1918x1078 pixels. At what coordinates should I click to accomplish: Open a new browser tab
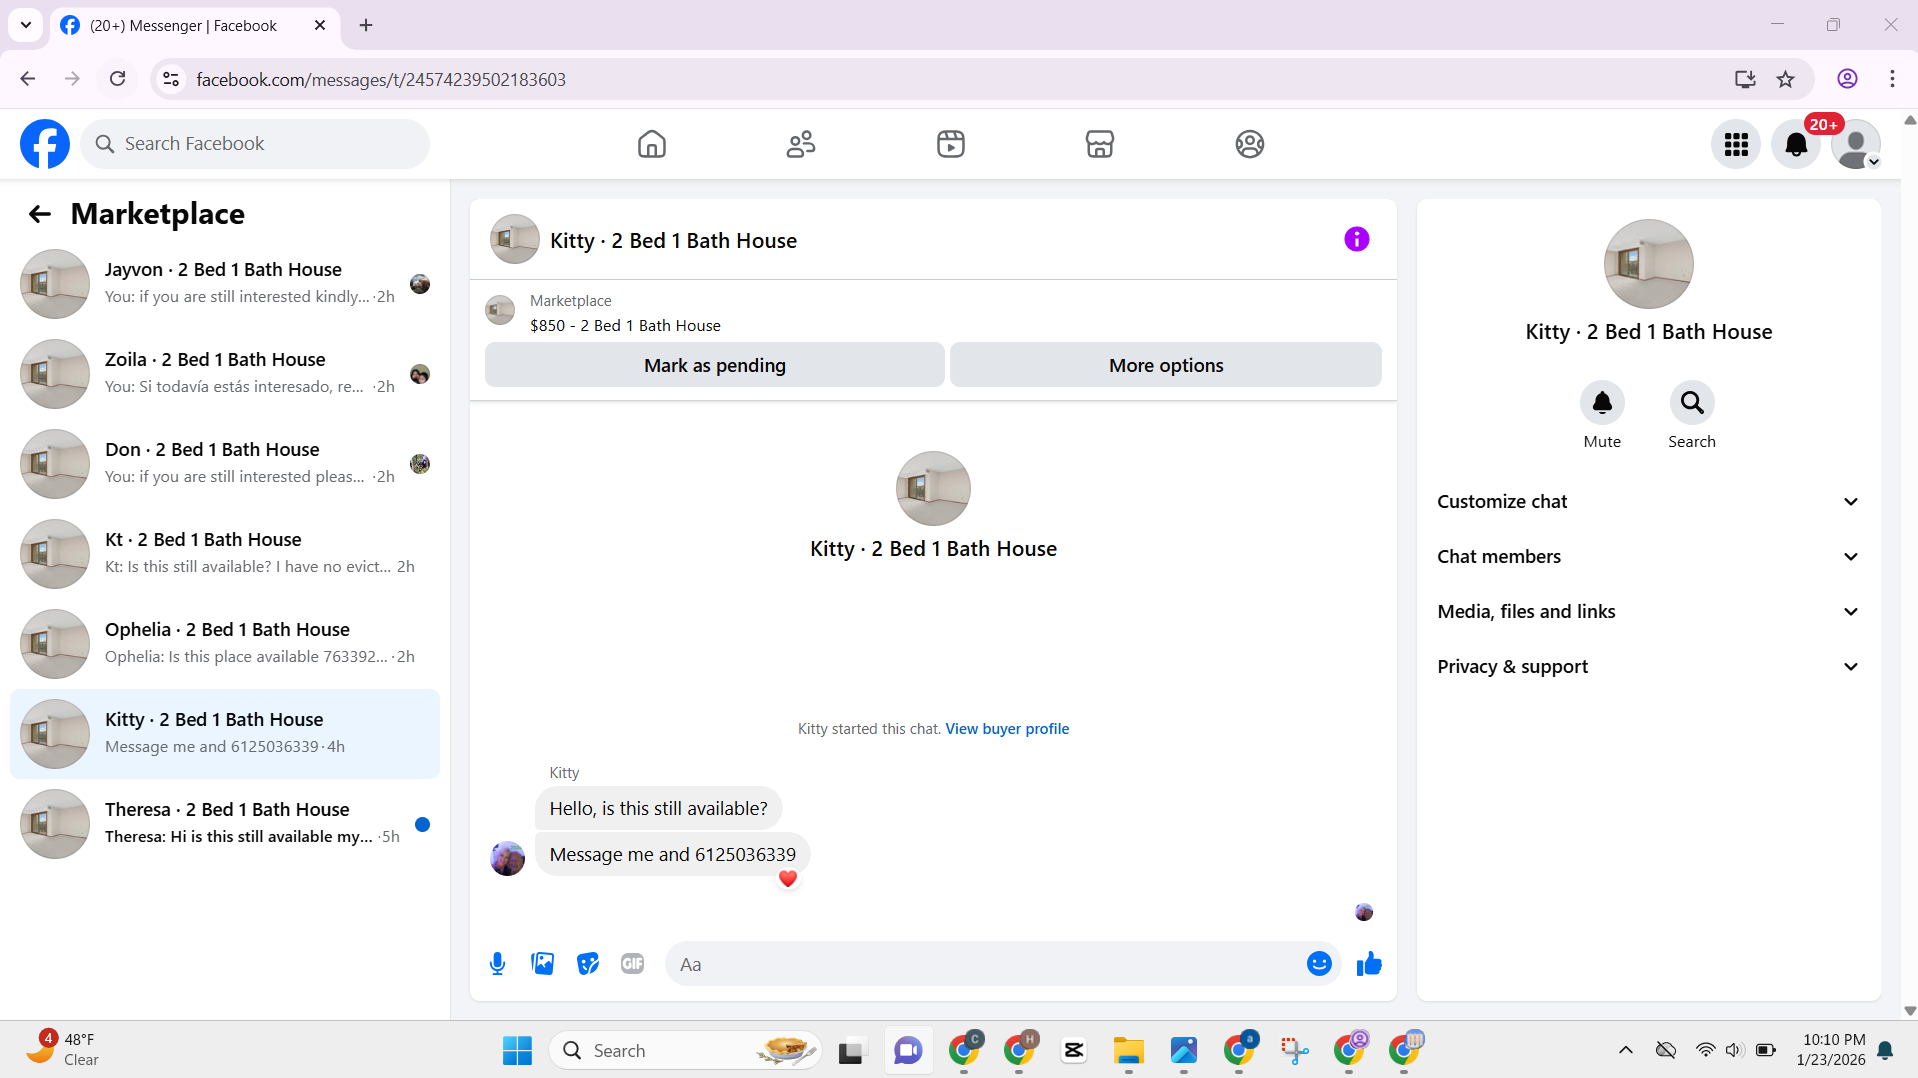pos(366,25)
